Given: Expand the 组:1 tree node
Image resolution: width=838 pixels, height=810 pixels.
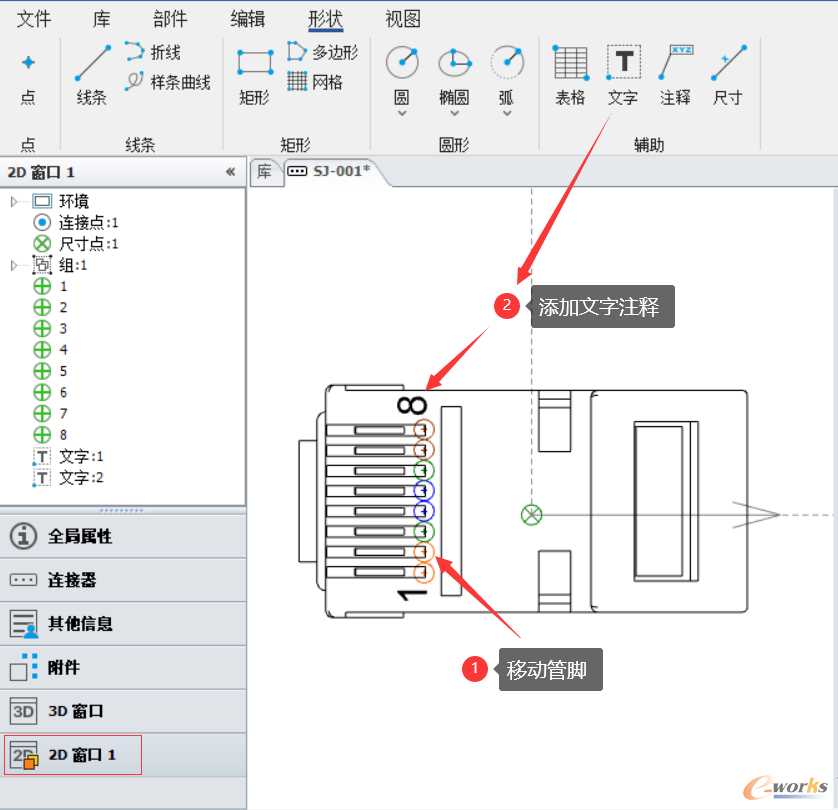Looking at the screenshot, I should pyautogui.click(x=14, y=266).
